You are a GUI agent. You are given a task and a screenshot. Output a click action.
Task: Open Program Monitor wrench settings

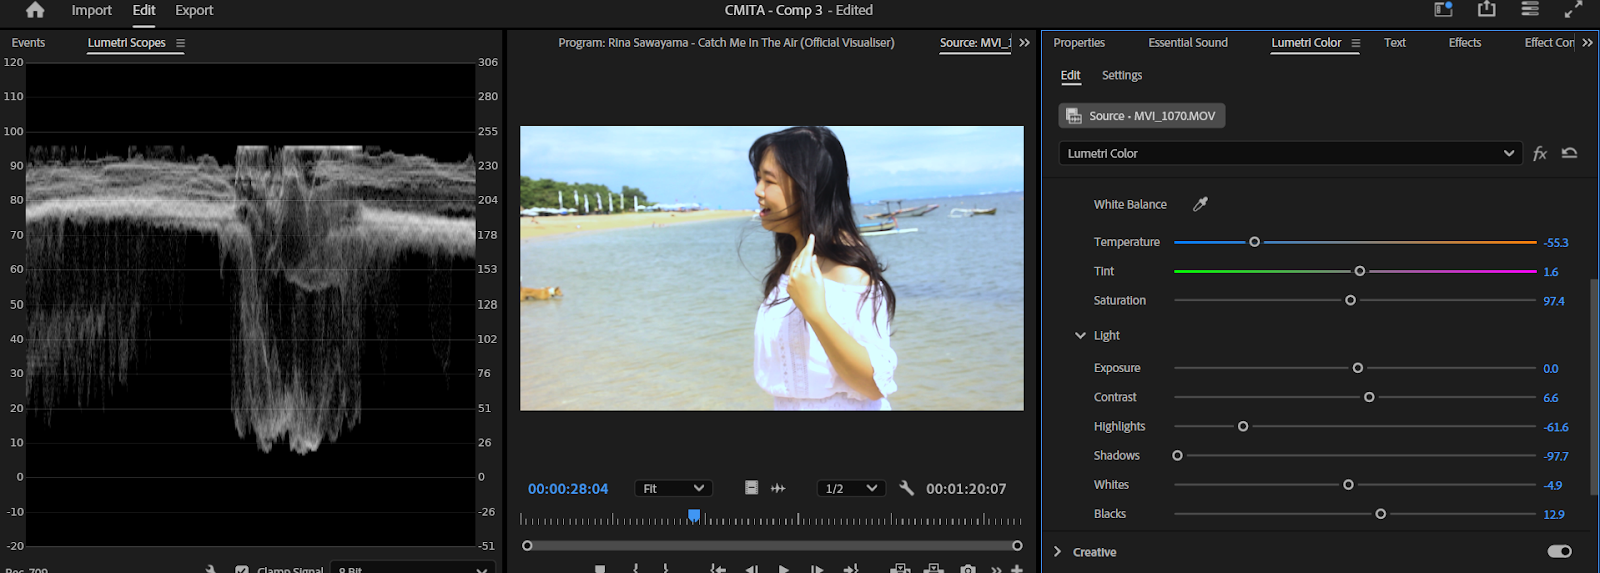(906, 488)
